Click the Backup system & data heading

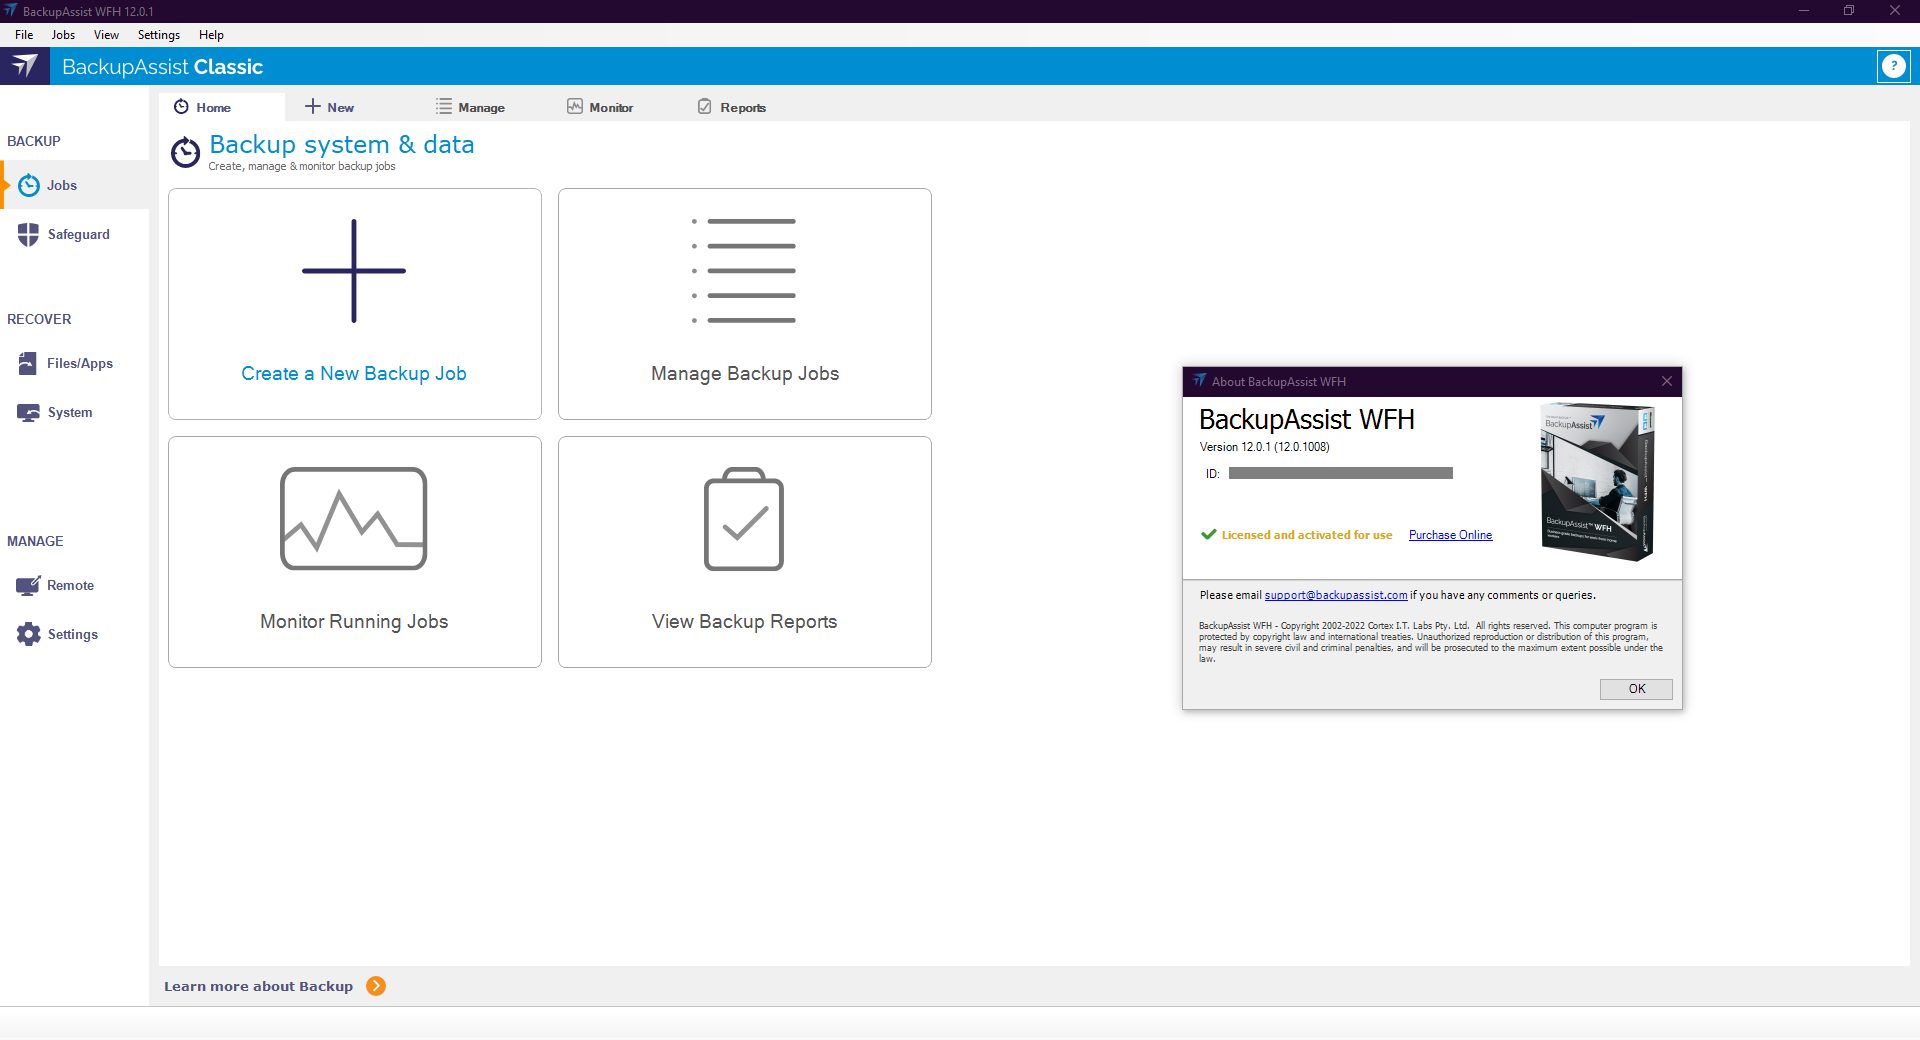[x=342, y=145]
